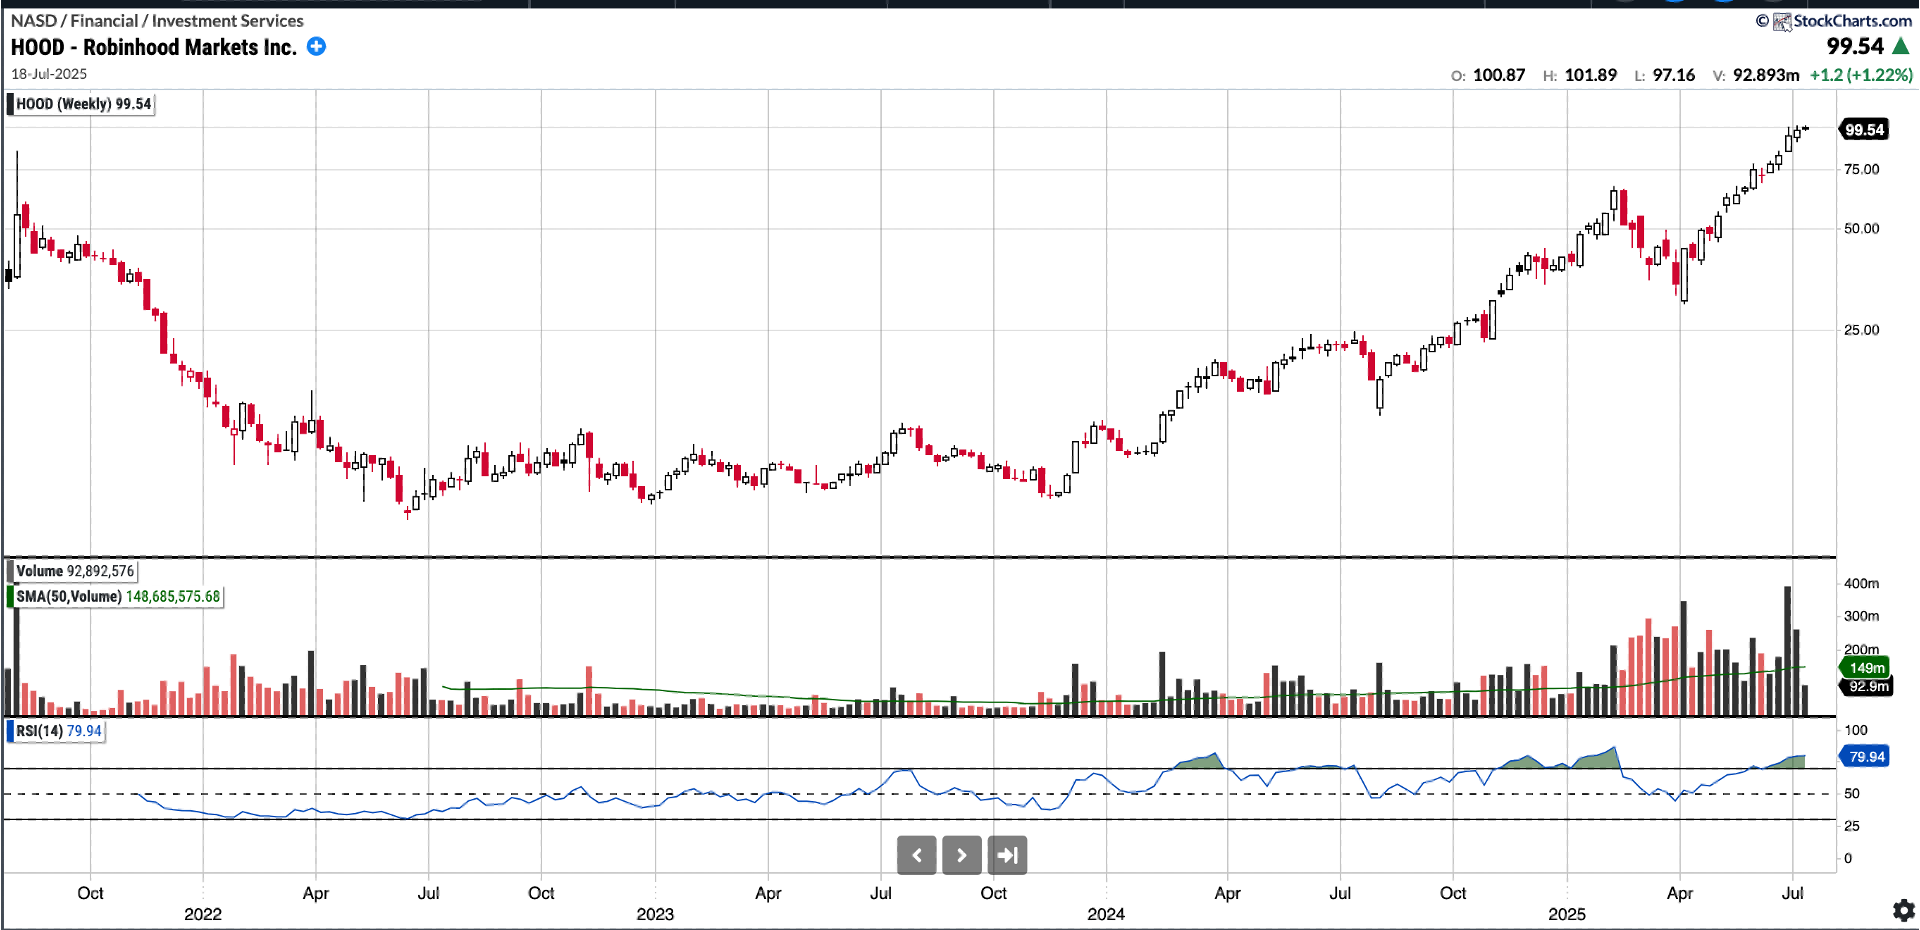
Task: Click the HOOD - Robinhood Markets Inc. title
Action: click(154, 47)
